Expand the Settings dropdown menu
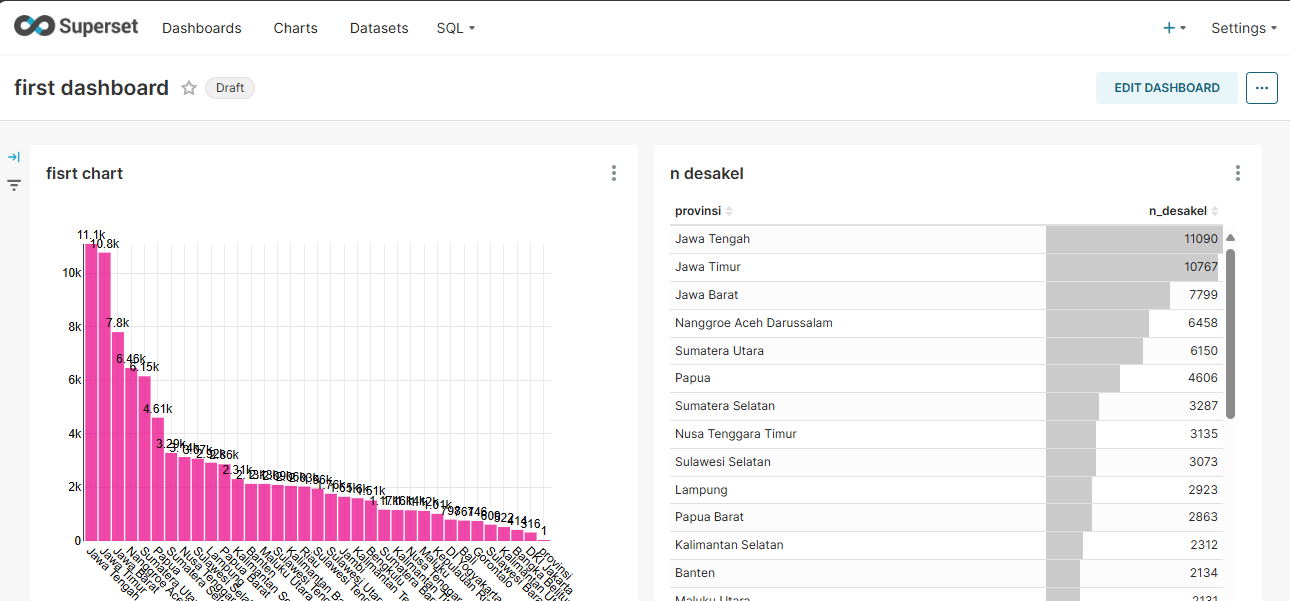This screenshot has width=1290, height=601. (1243, 28)
